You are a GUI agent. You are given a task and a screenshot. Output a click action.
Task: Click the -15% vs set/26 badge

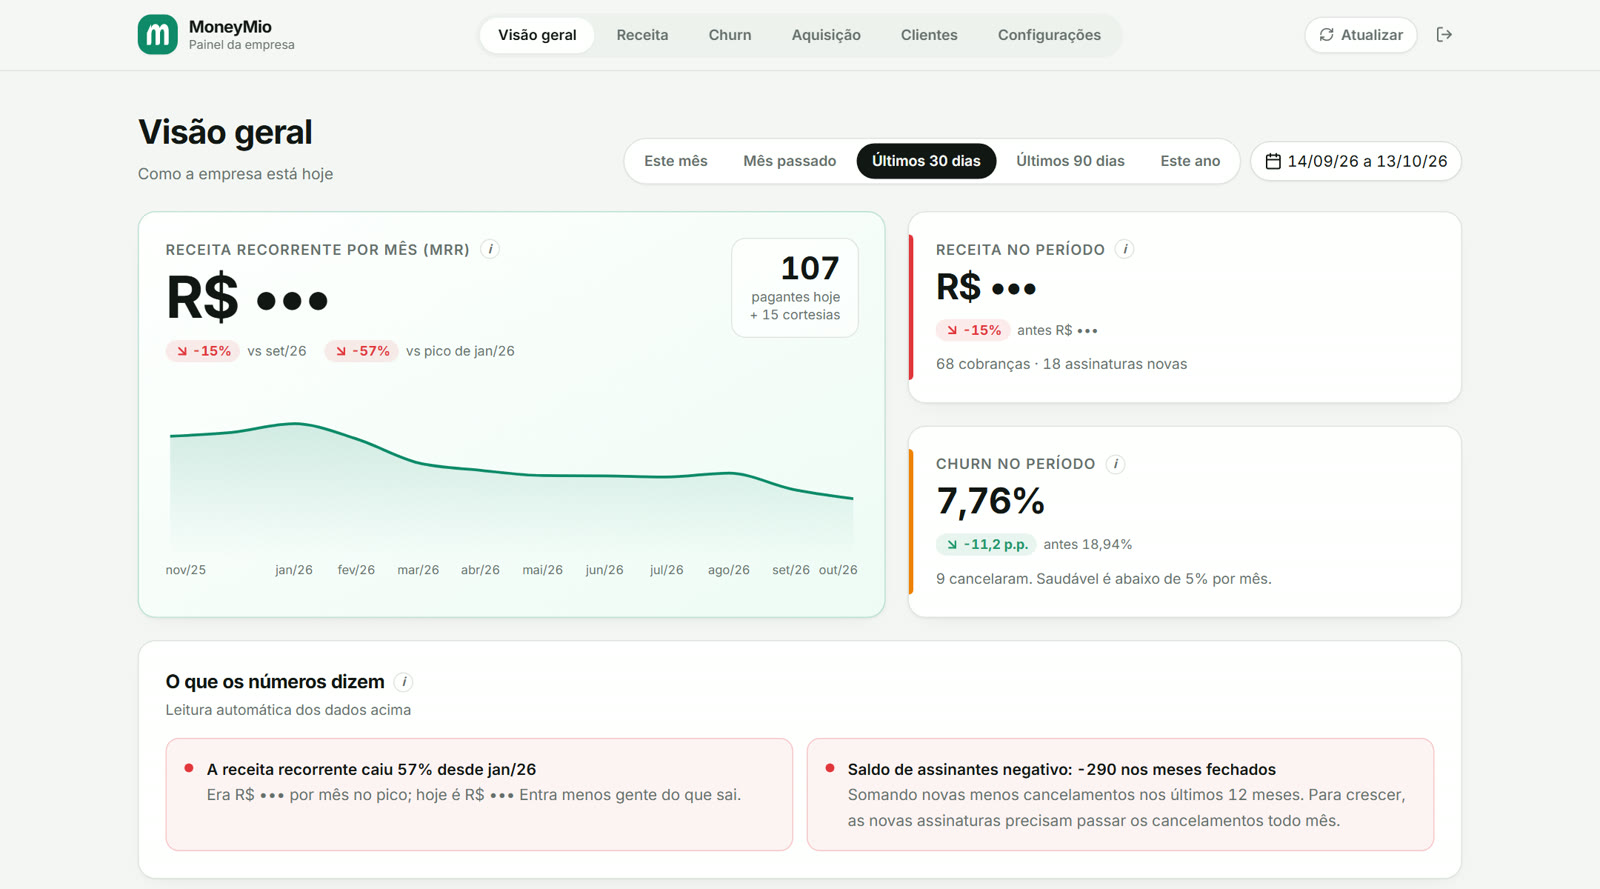pos(203,351)
